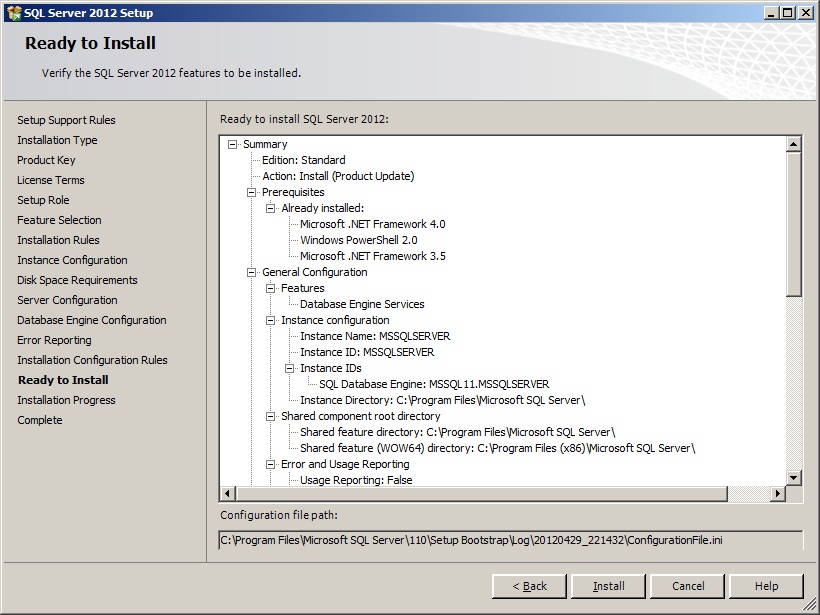Select the Disk Space Requirements step
The image size is (820, 615).
[77, 280]
